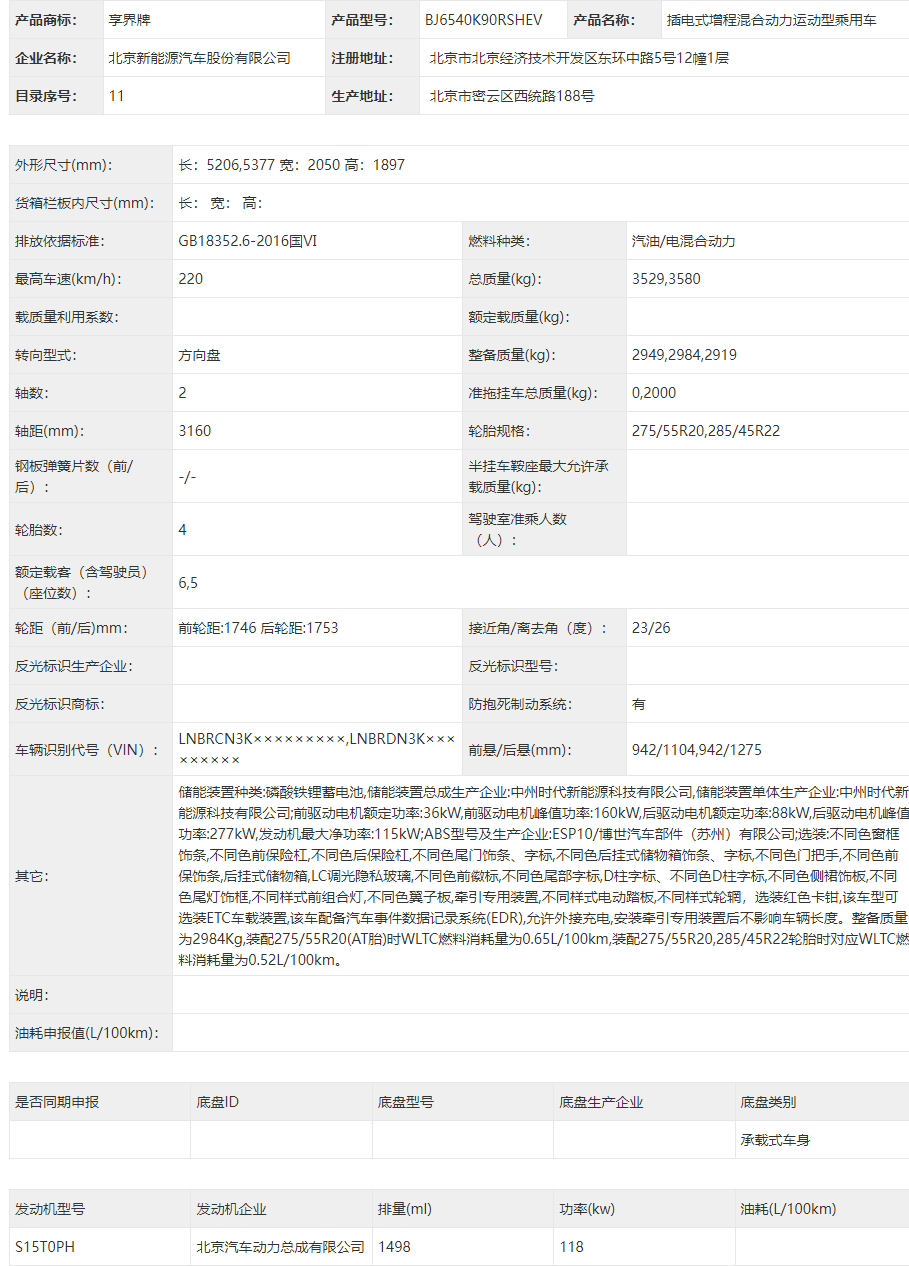The image size is (909, 1266).
Task: Click track width value 前轮距:1746 后轮距:1753
Action: tap(258, 628)
